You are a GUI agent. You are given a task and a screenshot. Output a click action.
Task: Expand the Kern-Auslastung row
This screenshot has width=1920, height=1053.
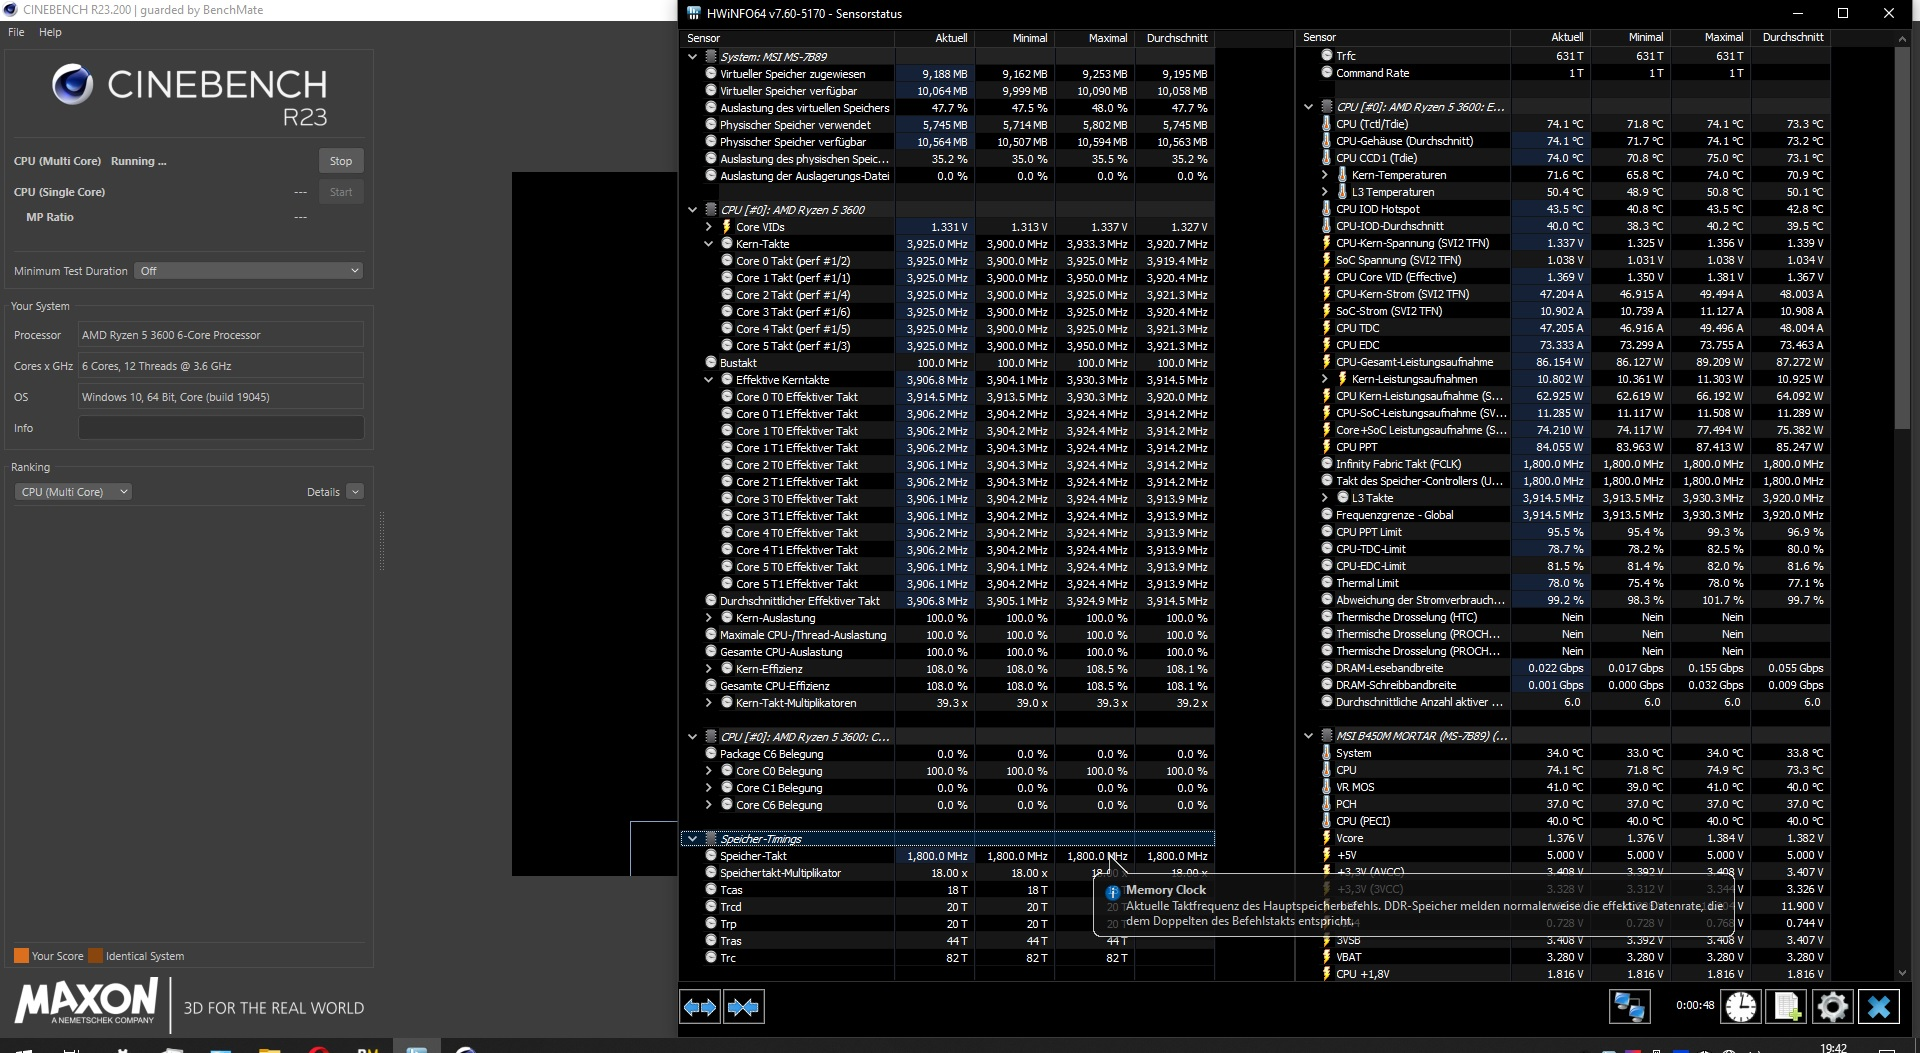click(x=708, y=618)
